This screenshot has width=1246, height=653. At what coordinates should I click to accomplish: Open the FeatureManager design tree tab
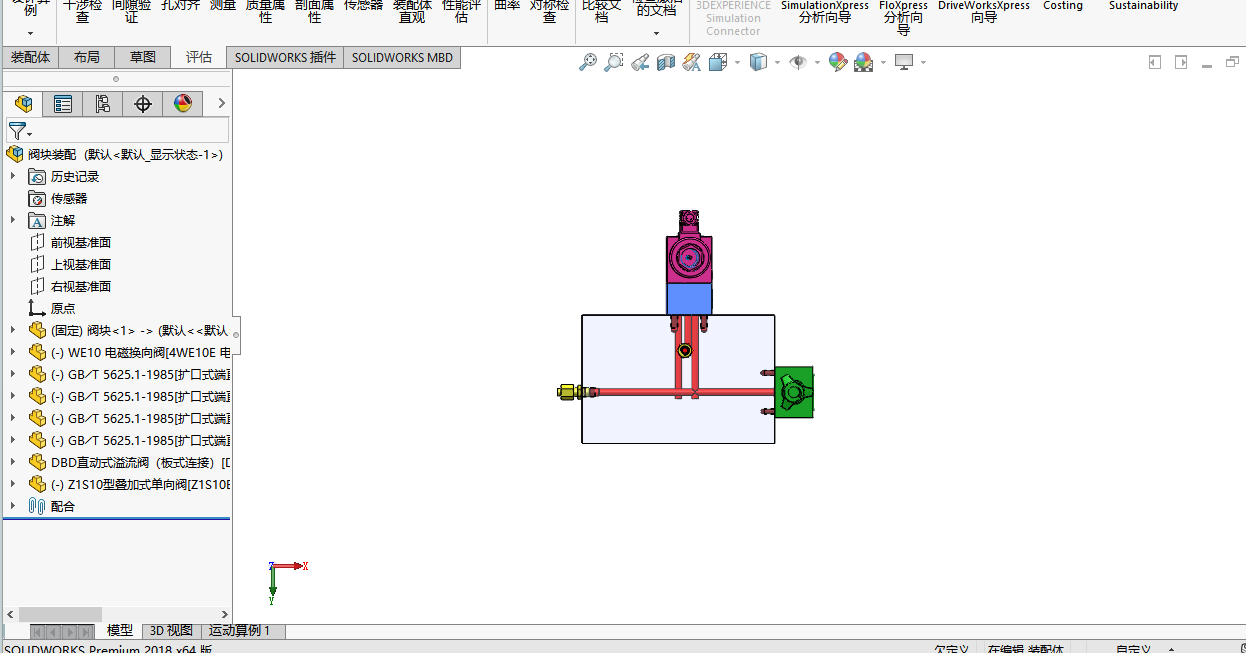point(23,104)
